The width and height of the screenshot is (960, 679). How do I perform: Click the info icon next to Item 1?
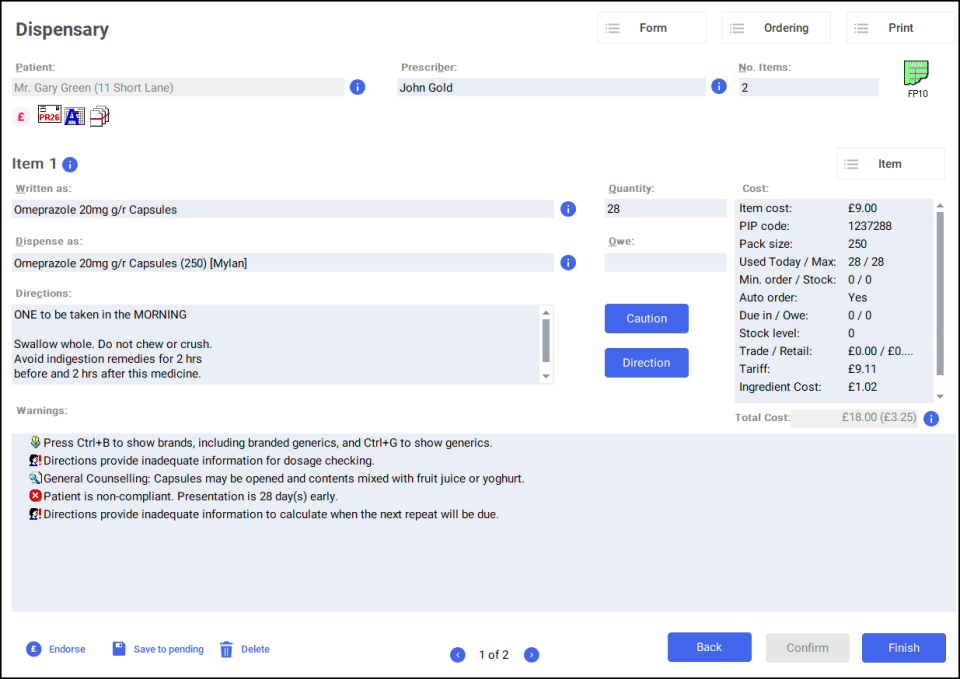tap(70, 164)
